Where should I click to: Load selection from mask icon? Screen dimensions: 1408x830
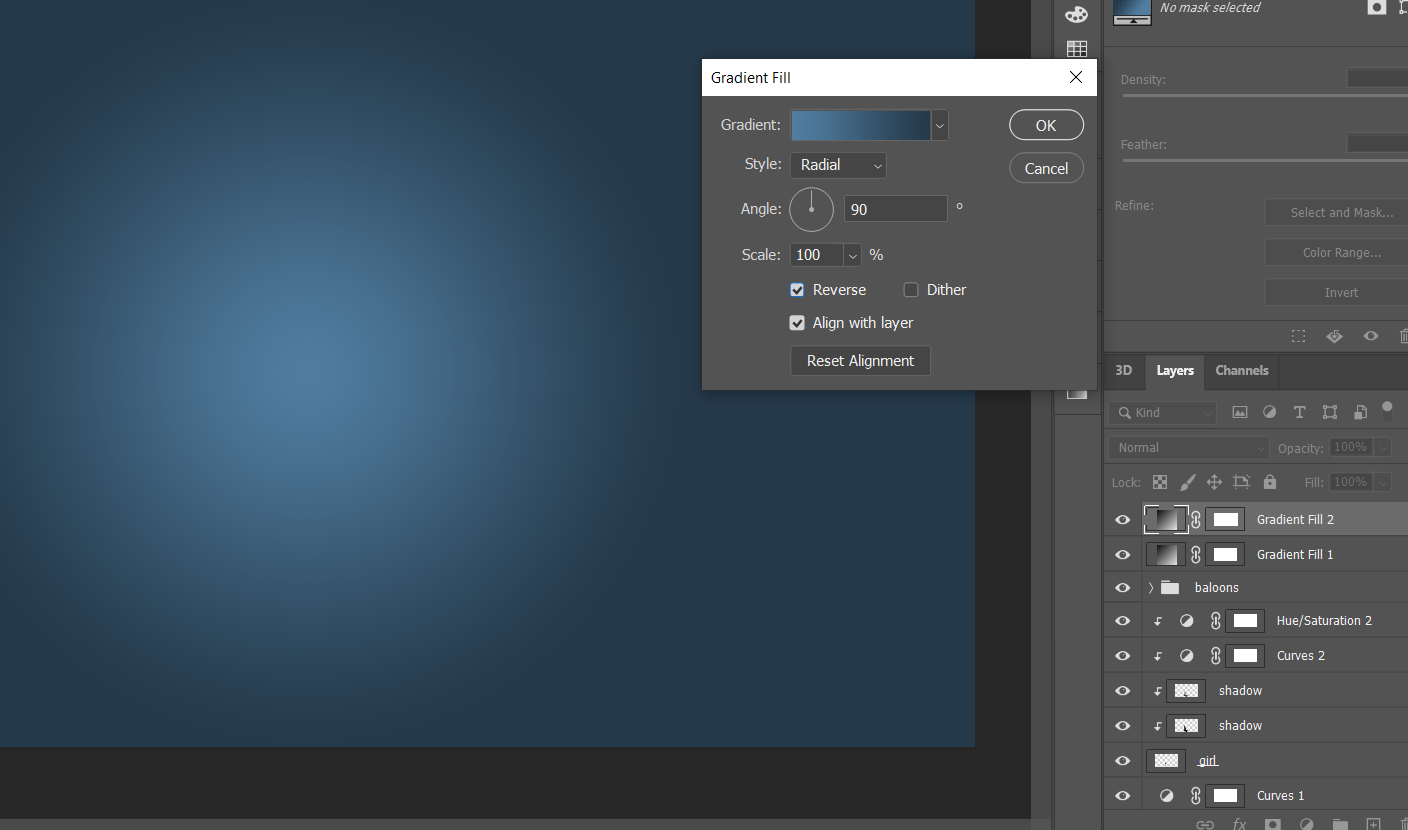click(x=1298, y=336)
